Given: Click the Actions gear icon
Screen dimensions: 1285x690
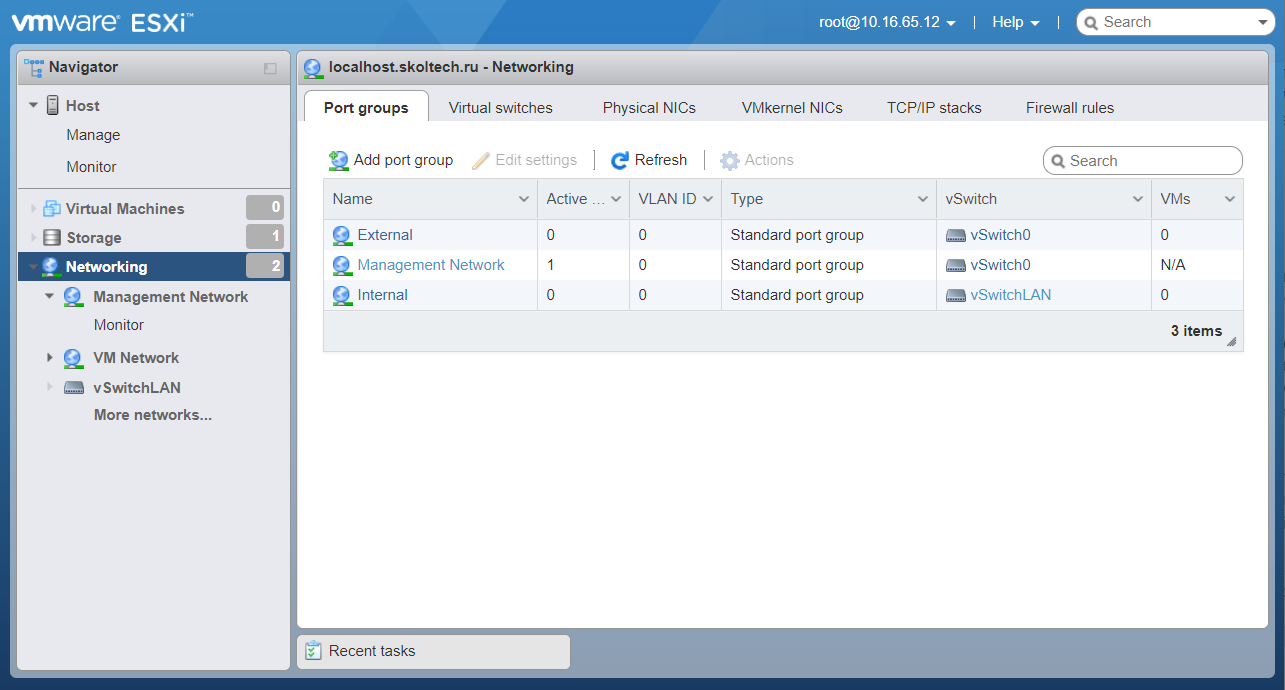Looking at the screenshot, I should pos(730,160).
